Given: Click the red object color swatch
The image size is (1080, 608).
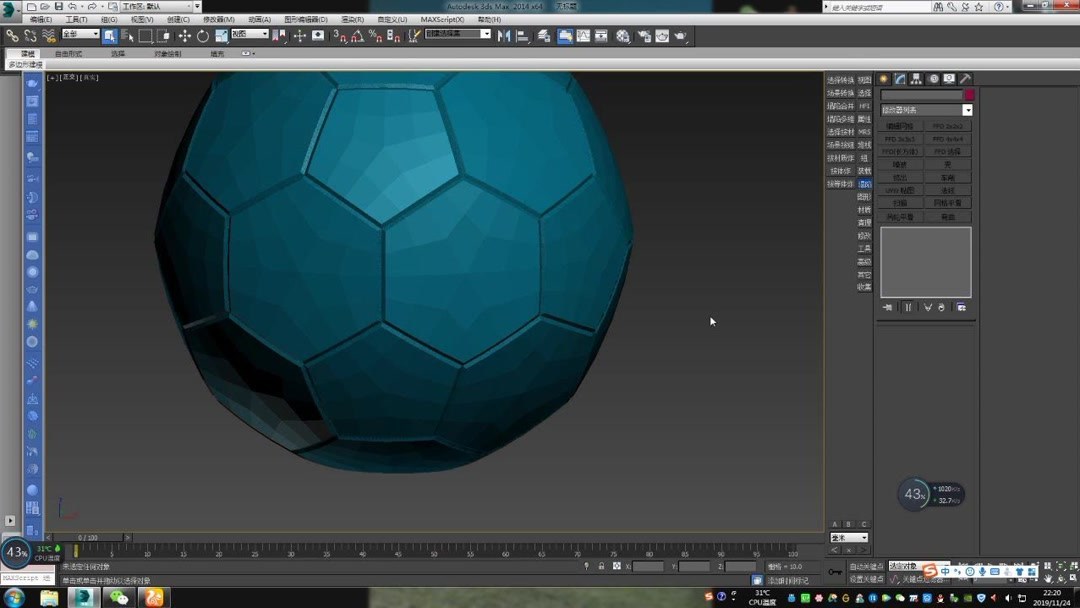Looking at the screenshot, I should tap(970, 93).
